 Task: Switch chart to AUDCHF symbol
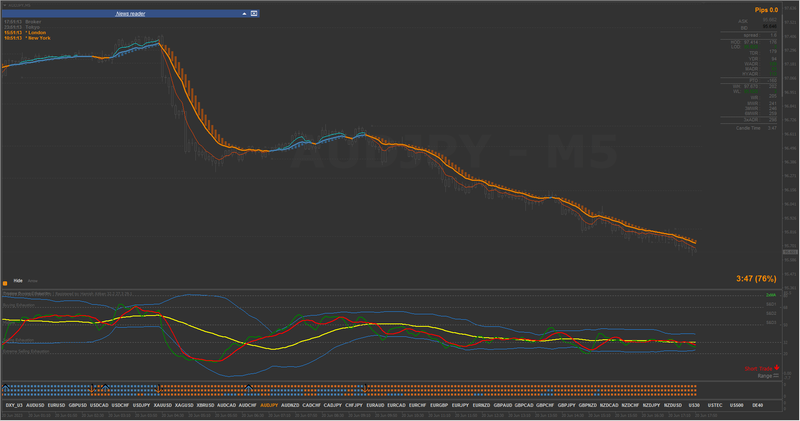coord(247,405)
